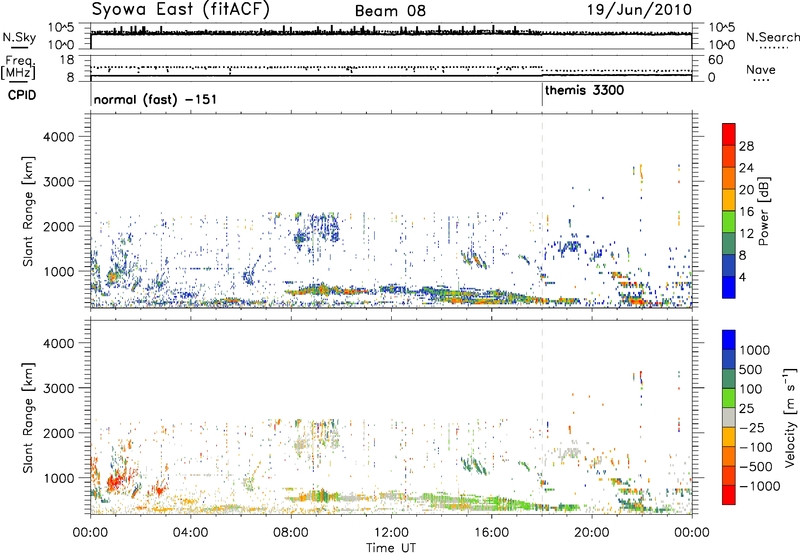Click the blue 1000 velocity color segment
Image resolution: width=800 pixels, height=554 pixels.
729,340
